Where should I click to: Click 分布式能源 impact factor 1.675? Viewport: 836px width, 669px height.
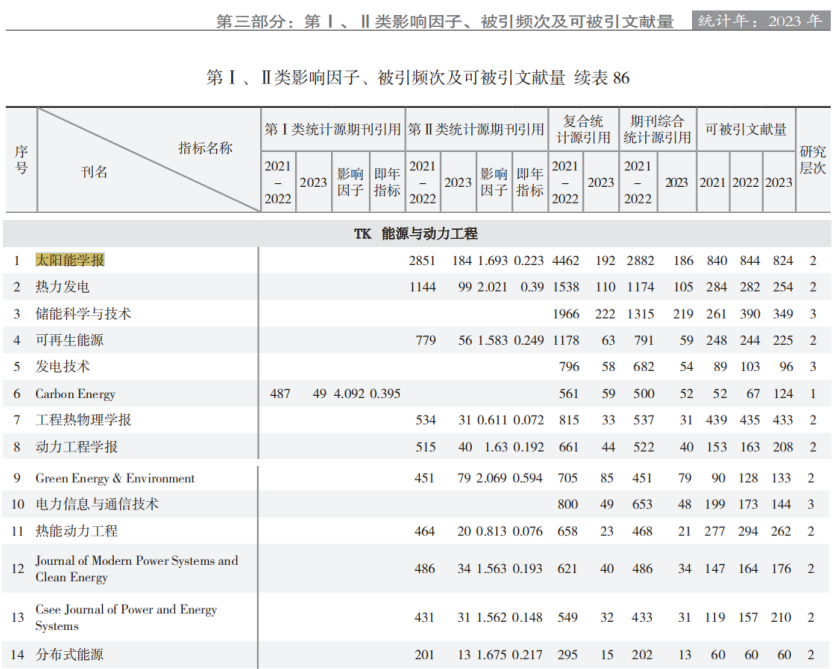pyautogui.click(x=491, y=655)
